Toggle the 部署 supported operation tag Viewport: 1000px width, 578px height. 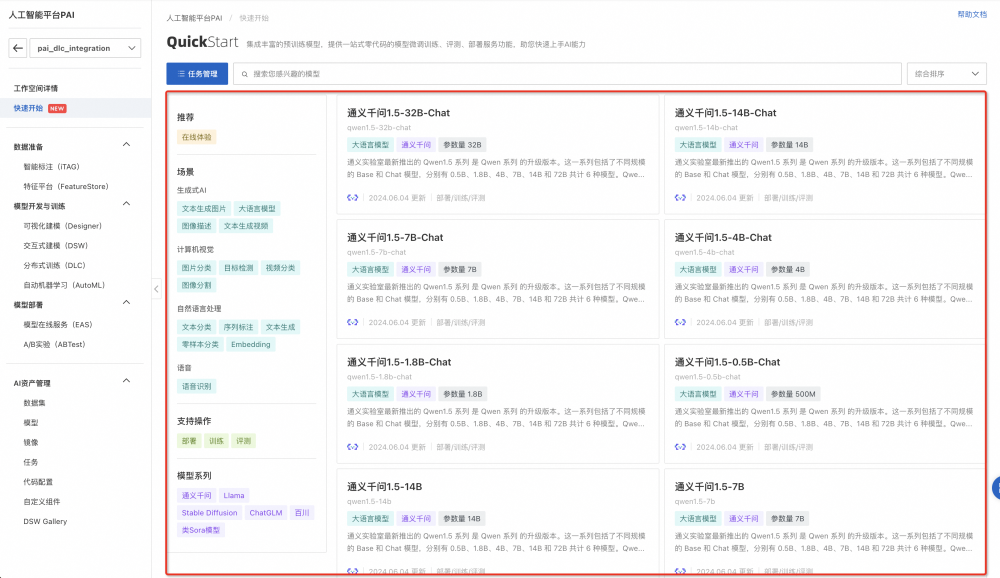189,441
